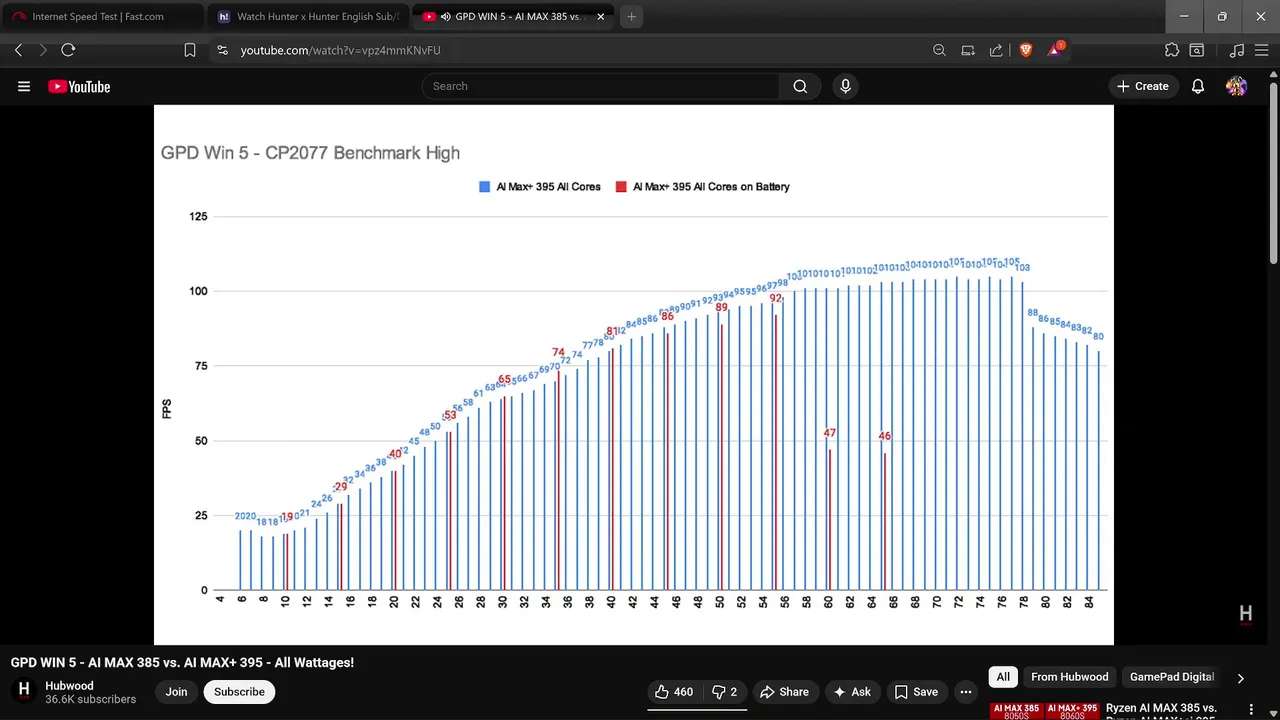Viewport: 1280px width, 720px height.
Task: Filter by From Hubwood chip
Action: coord(1069,677)
